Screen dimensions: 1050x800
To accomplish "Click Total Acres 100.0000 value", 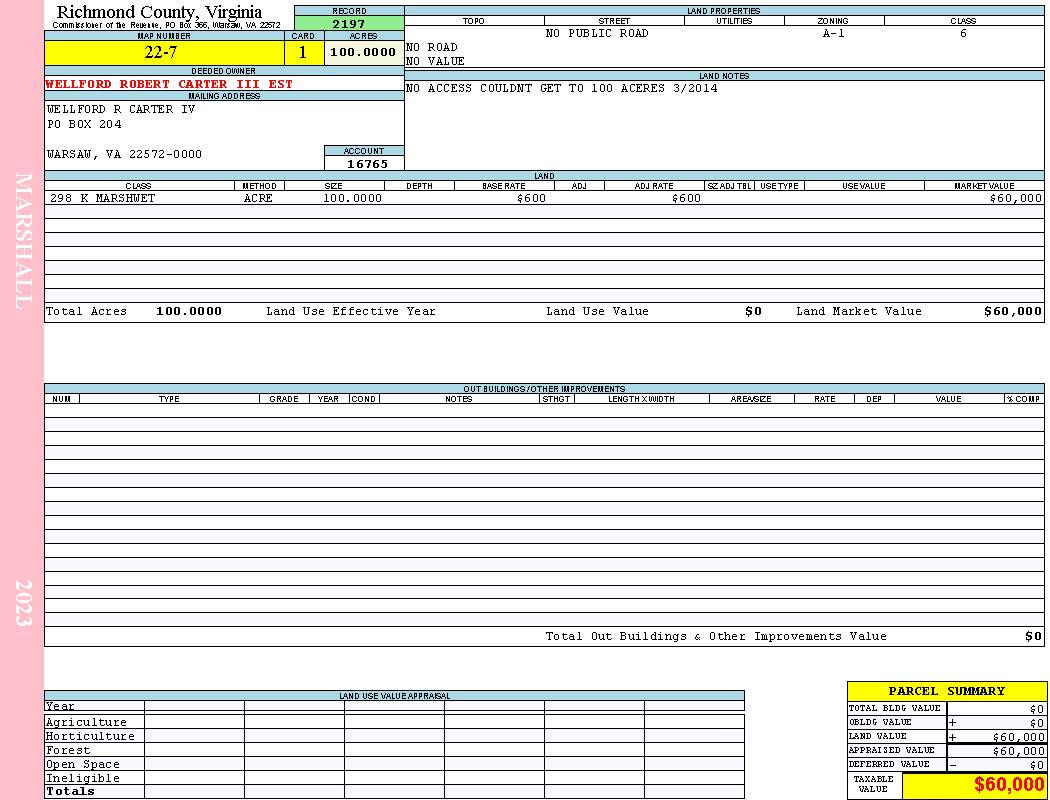I will point(189,311).
